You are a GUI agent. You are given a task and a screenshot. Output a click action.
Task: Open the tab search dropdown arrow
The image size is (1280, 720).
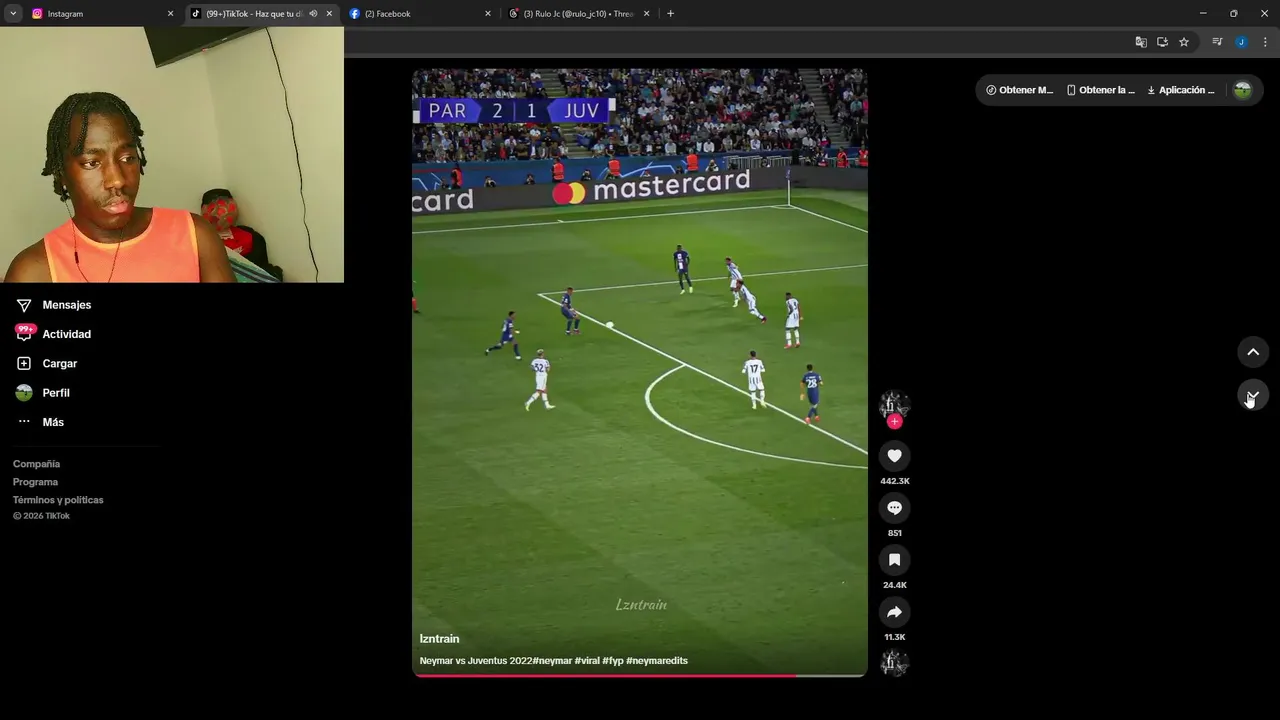(13, 14)
